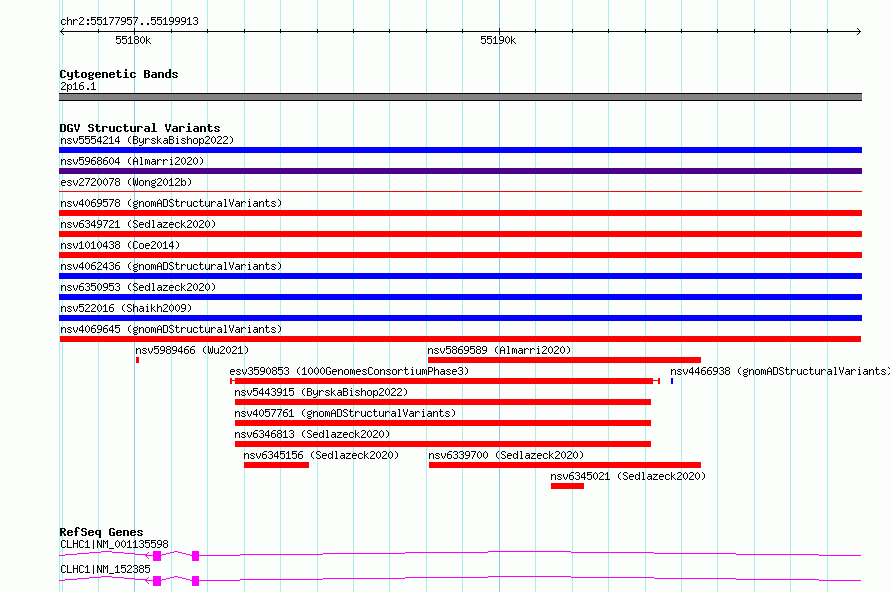Click the red bar of nsv4069645
This screenshot has width=890, height=592.
(460, 339)
